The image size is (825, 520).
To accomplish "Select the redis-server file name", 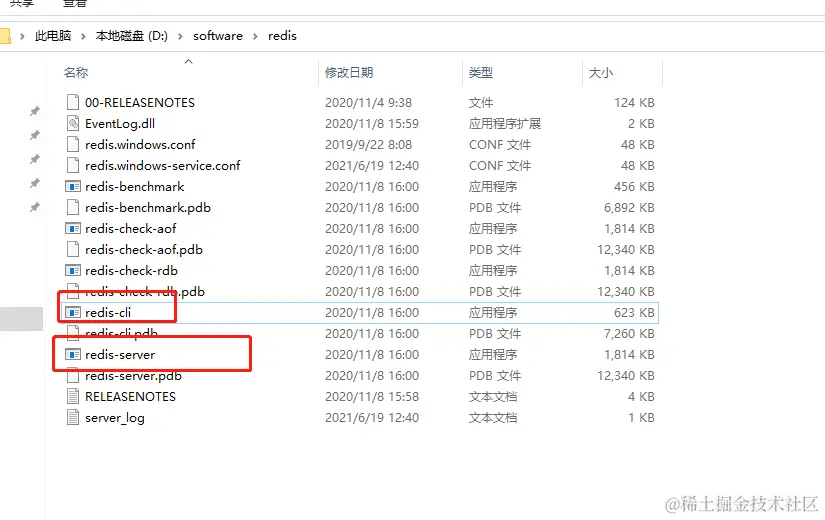I will 120,355.
